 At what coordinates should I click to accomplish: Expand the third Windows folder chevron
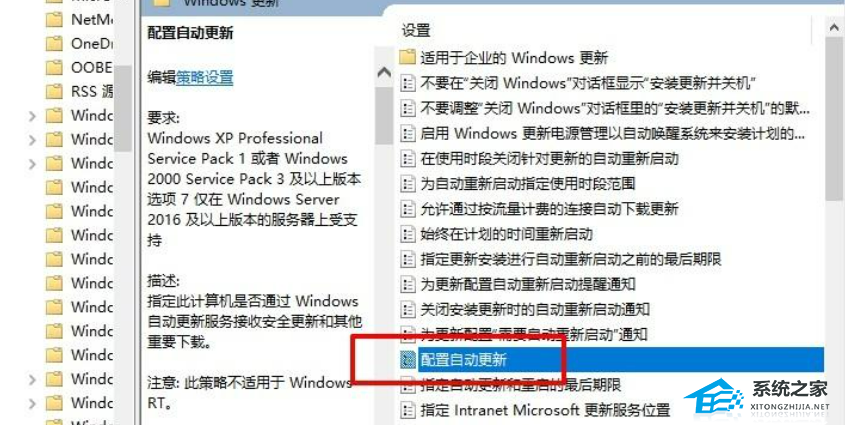pyautogui.click(x=32, y=163)
